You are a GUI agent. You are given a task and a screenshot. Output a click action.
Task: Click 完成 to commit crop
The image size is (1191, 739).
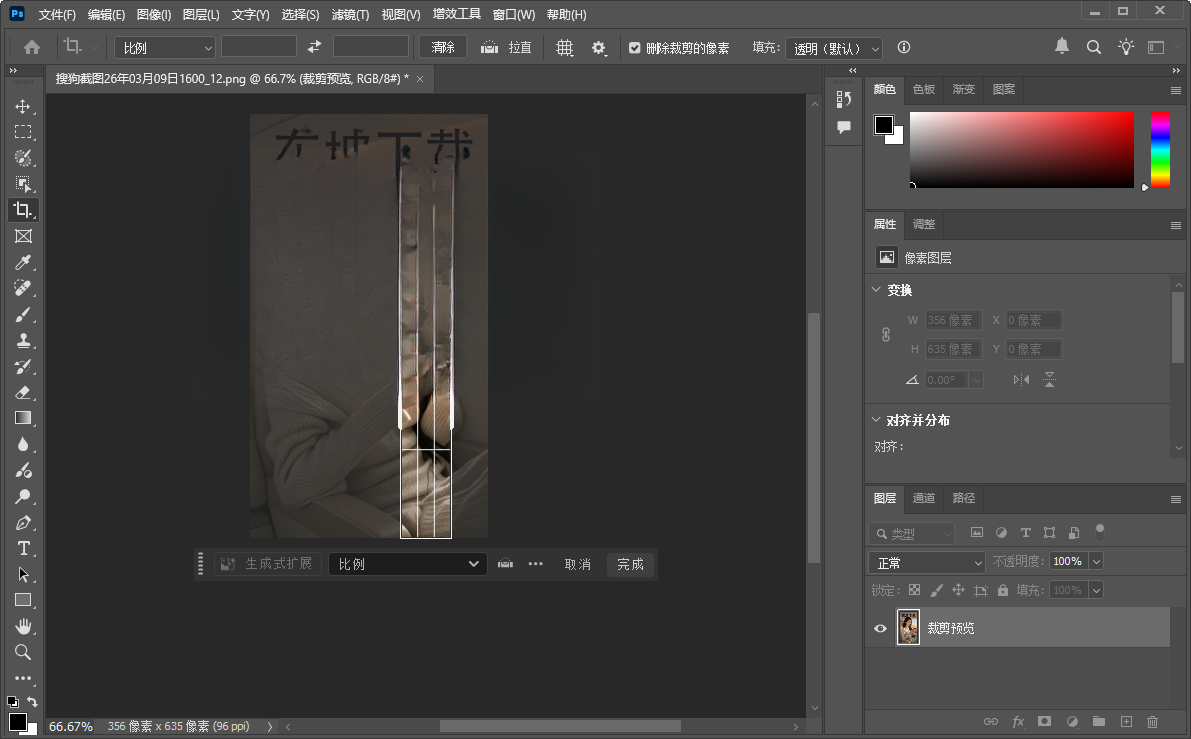point(630,564)
